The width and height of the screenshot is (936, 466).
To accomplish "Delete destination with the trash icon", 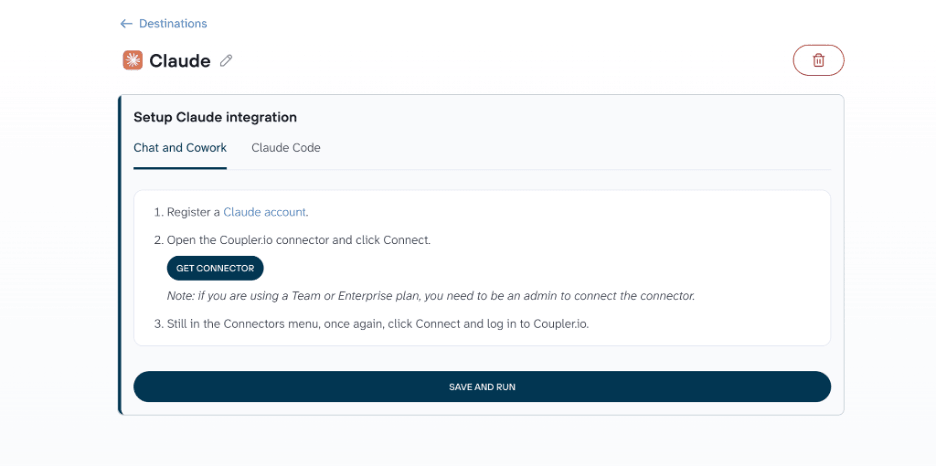I will tap(818, 60).
